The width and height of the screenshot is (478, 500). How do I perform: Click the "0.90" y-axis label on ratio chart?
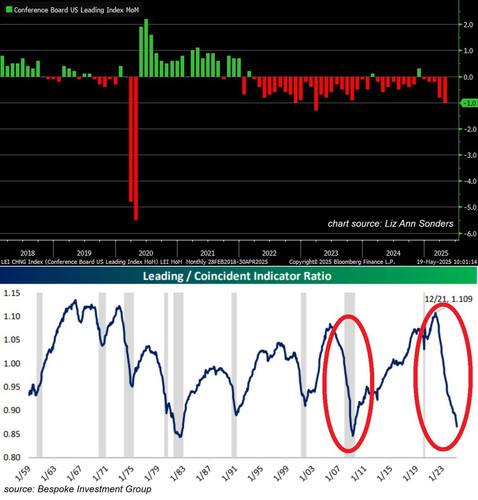(x=12, y=410)
